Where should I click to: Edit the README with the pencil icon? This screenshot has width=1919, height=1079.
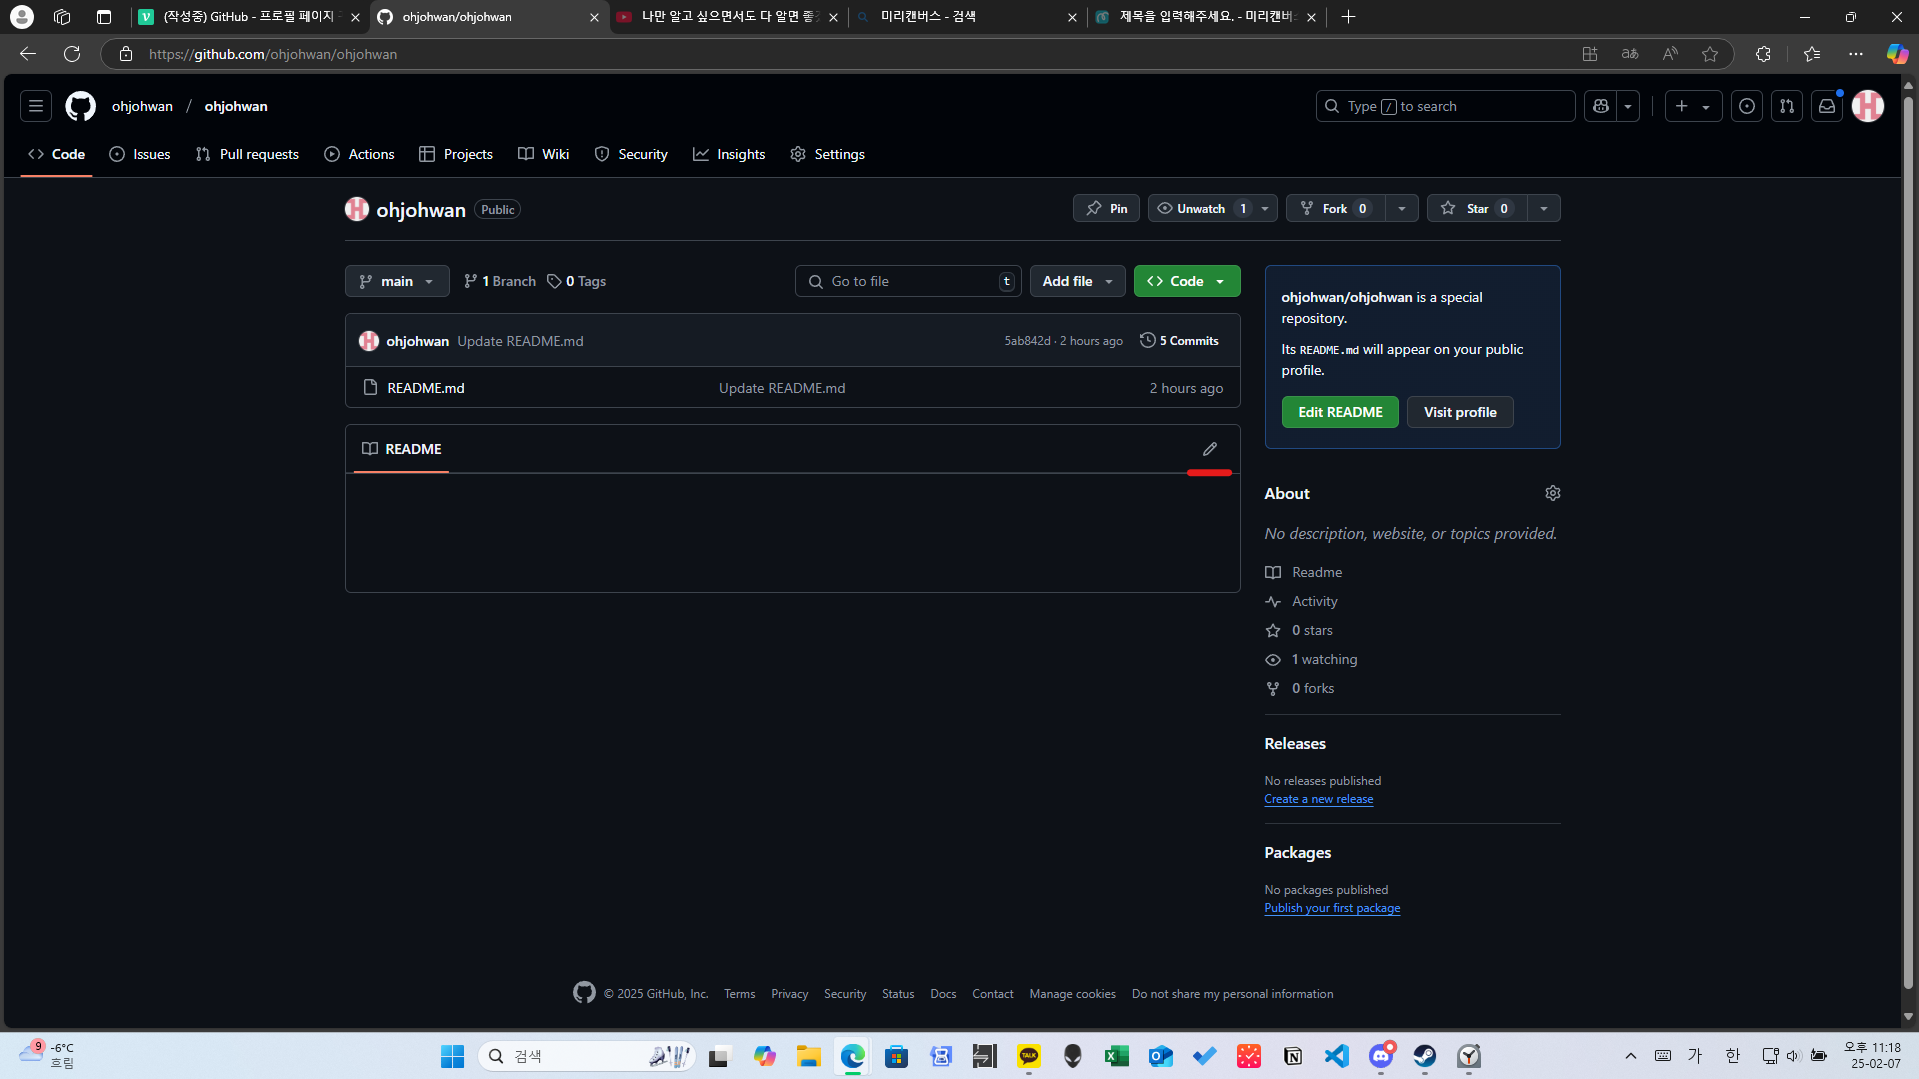(x=1210, y=449)
